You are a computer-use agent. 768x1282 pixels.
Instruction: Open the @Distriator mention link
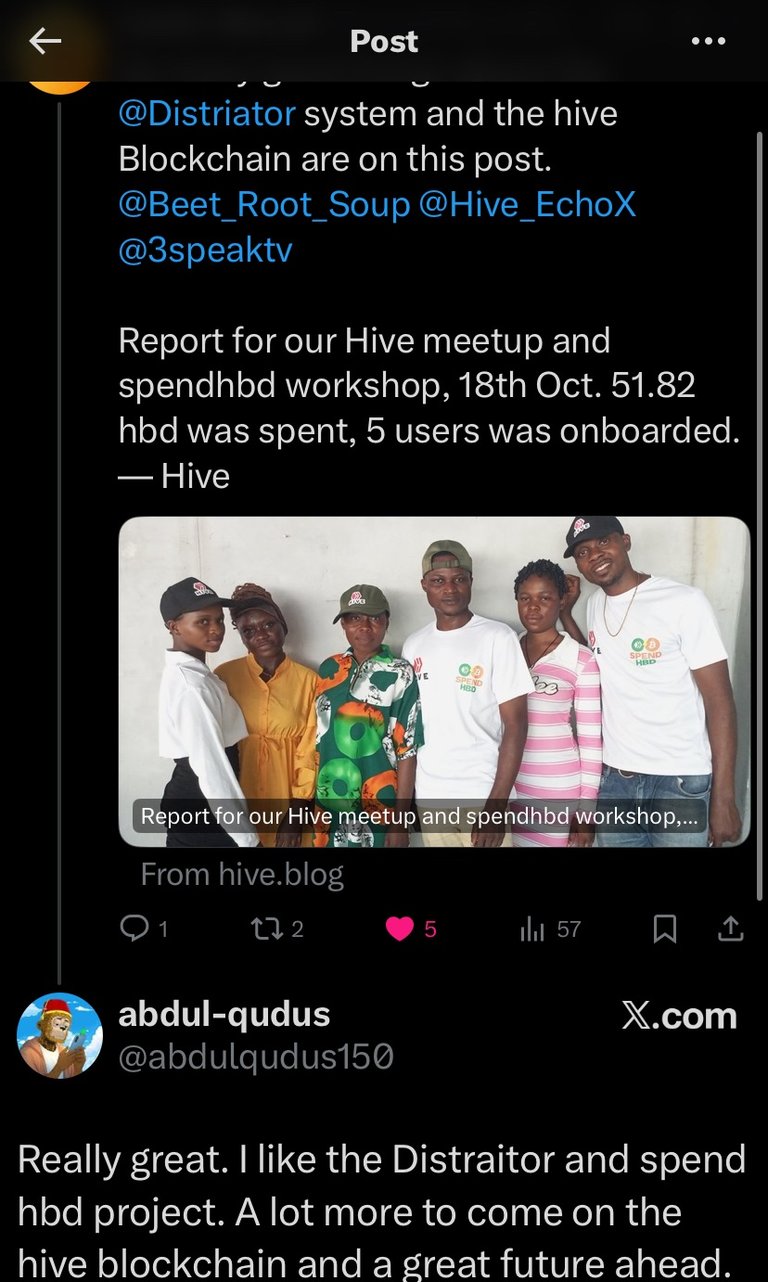tap(207, 113)
